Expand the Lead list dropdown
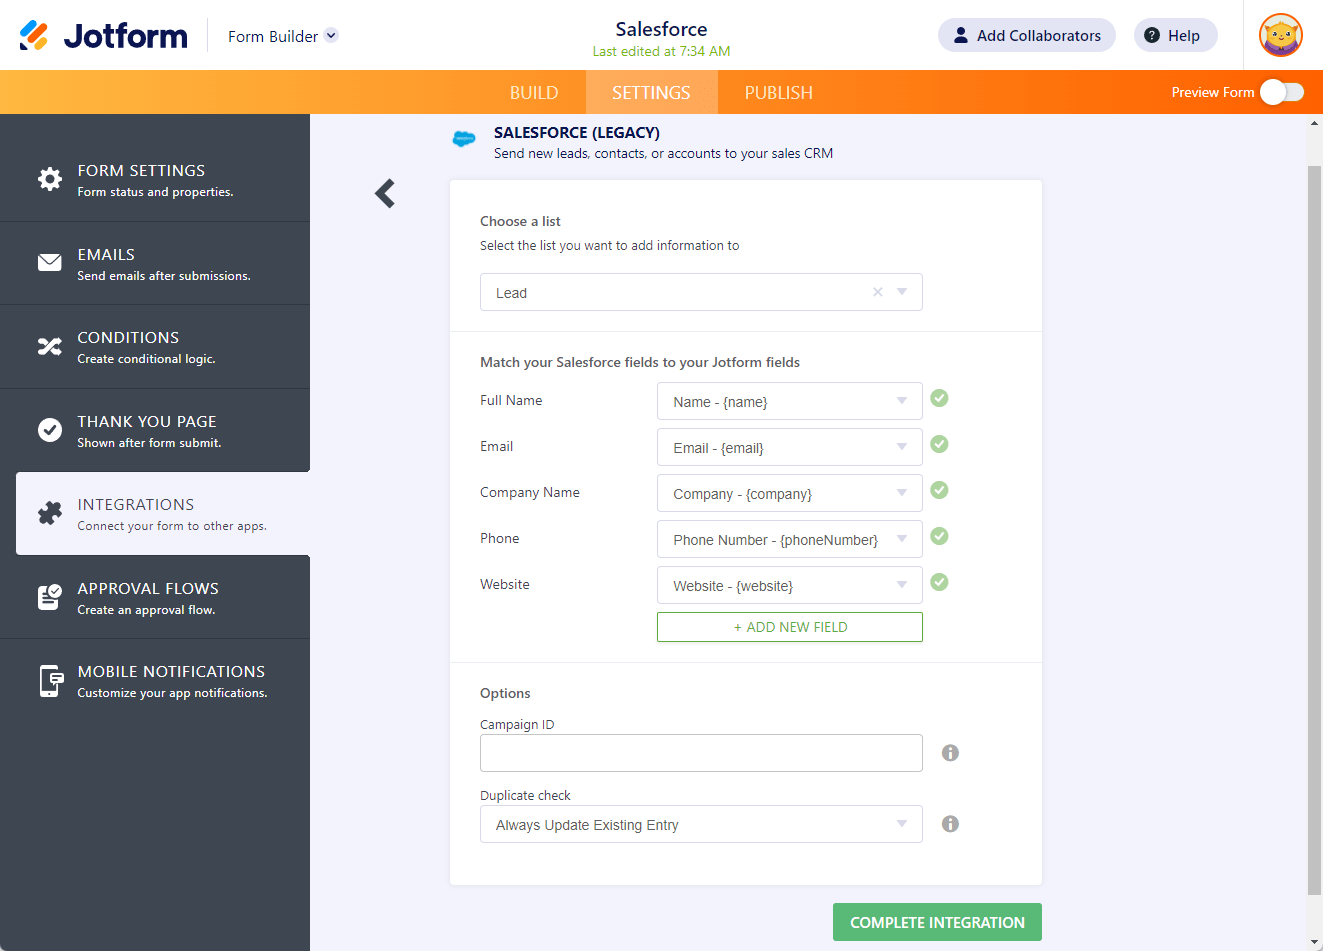The image size is (1323, 951). [902, 292]
